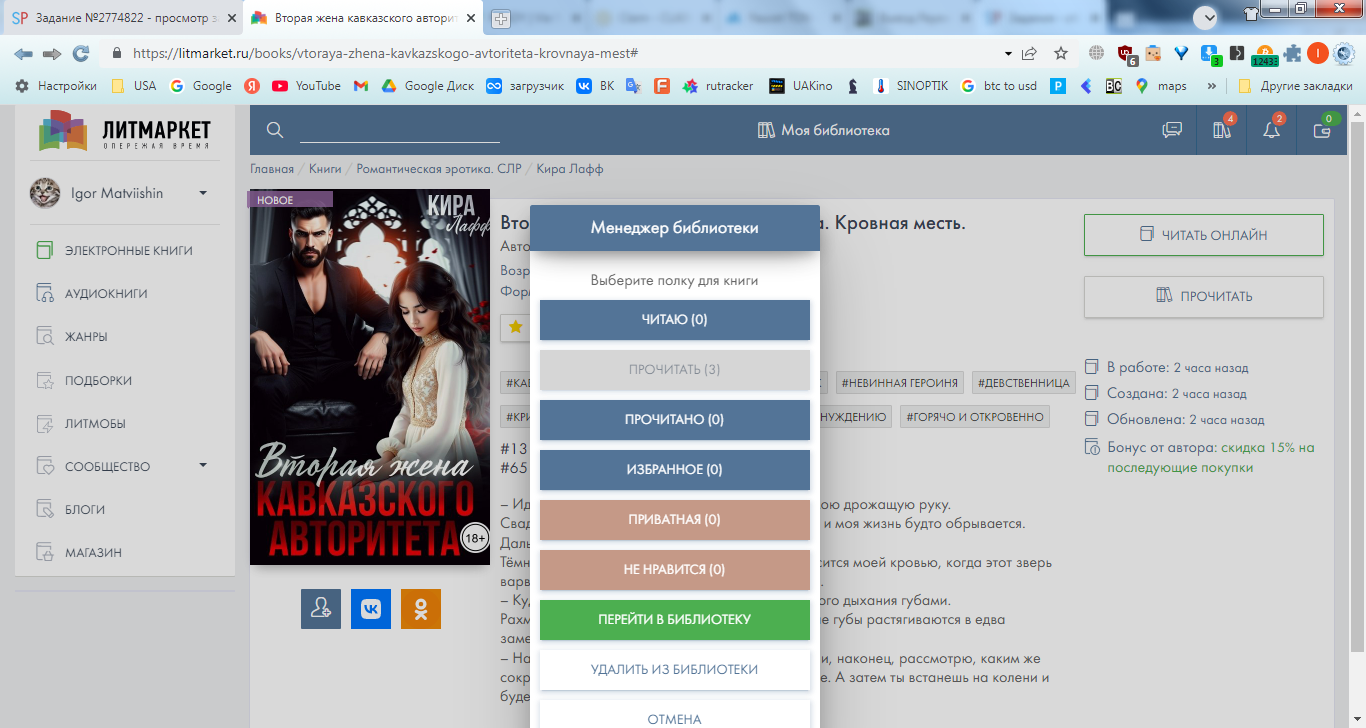This screenshot has height=728, width=1366.
Task: Open the messages chat icon in header
Action: tap(1172, 130)
